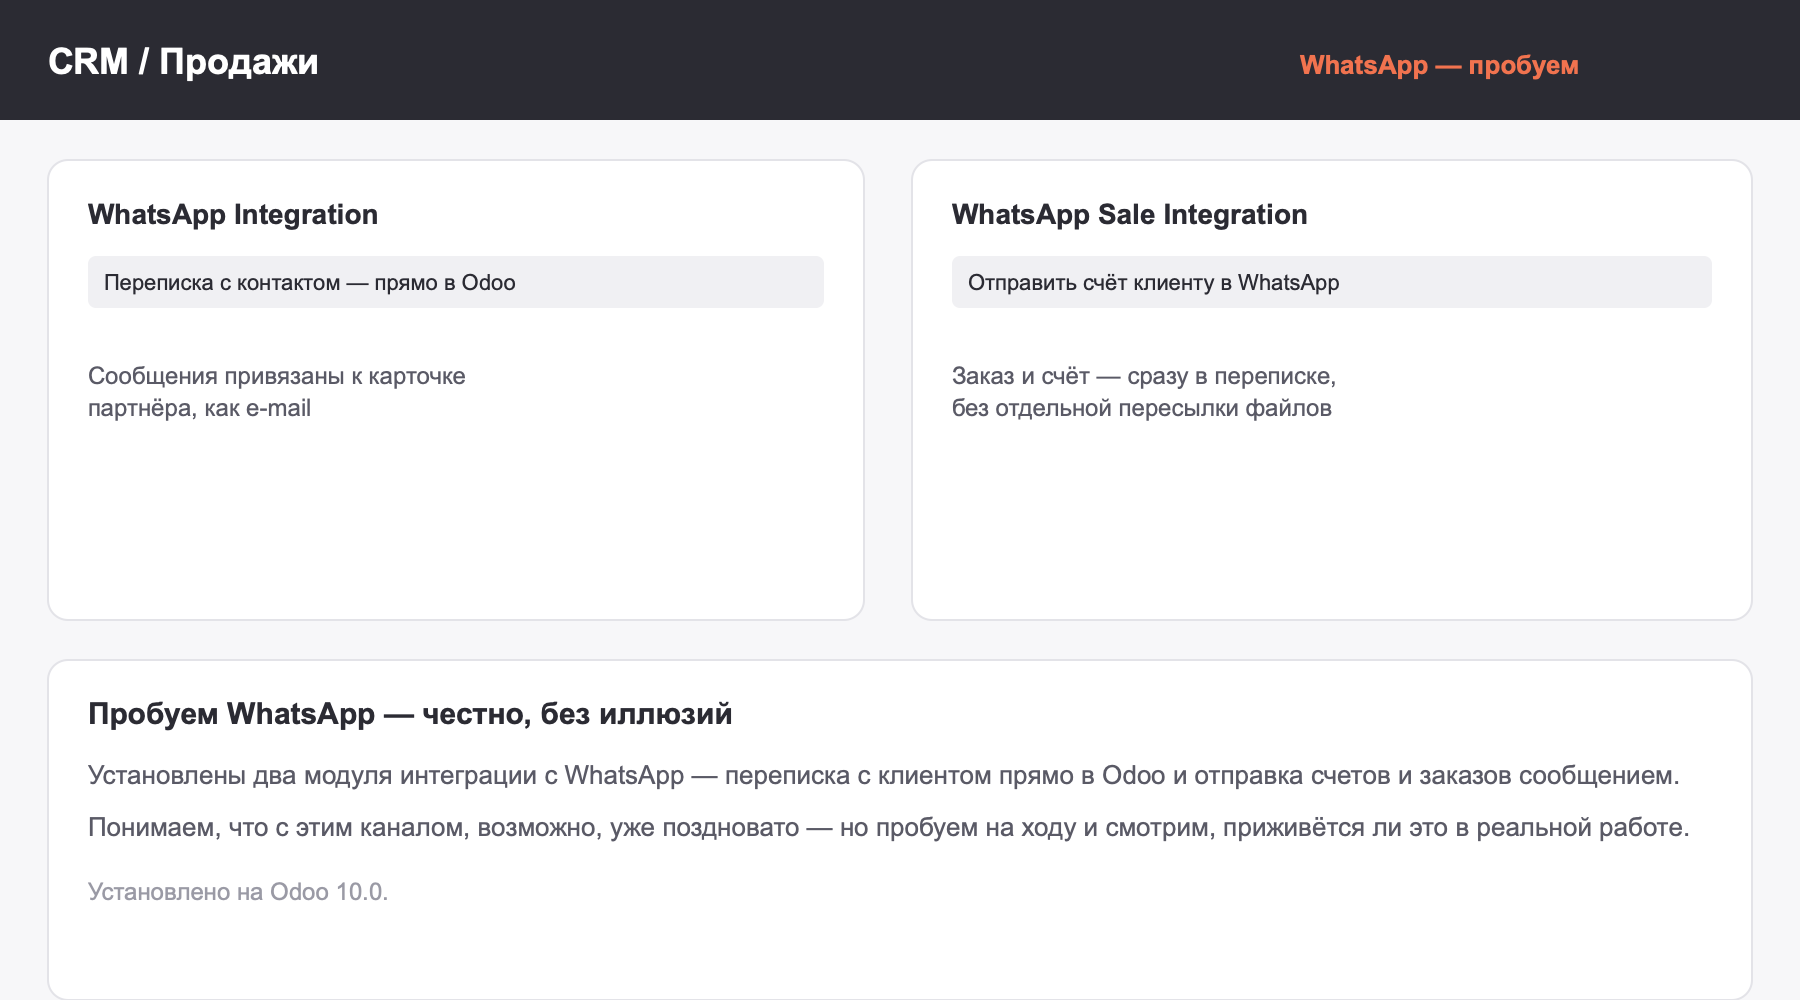Select text без отдельной пересылки файлов

[x=1142, y=408]
